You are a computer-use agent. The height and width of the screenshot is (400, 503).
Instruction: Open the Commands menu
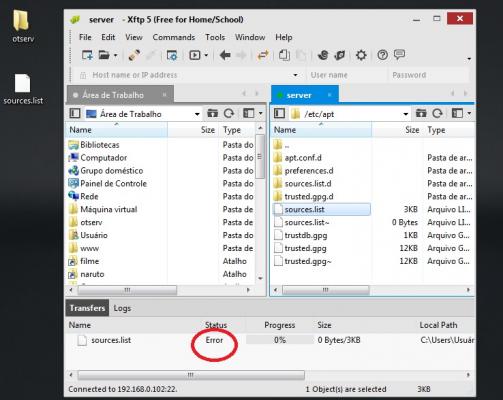[174, 37]
